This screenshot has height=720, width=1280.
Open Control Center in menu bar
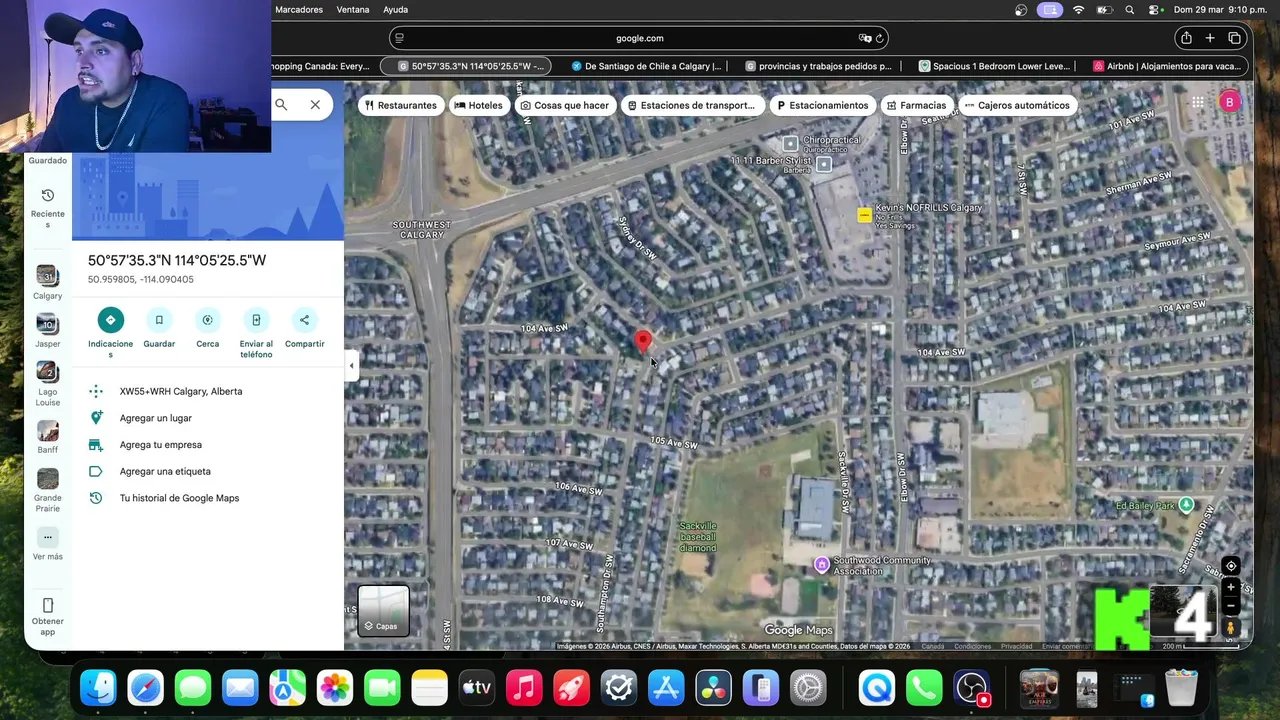[1154, 10]
